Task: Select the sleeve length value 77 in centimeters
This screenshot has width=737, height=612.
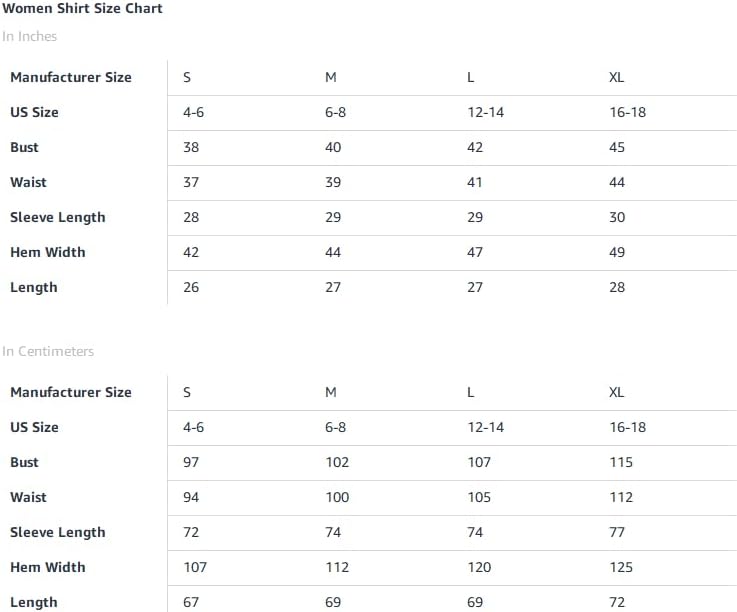Action: (x=617, y=532)
